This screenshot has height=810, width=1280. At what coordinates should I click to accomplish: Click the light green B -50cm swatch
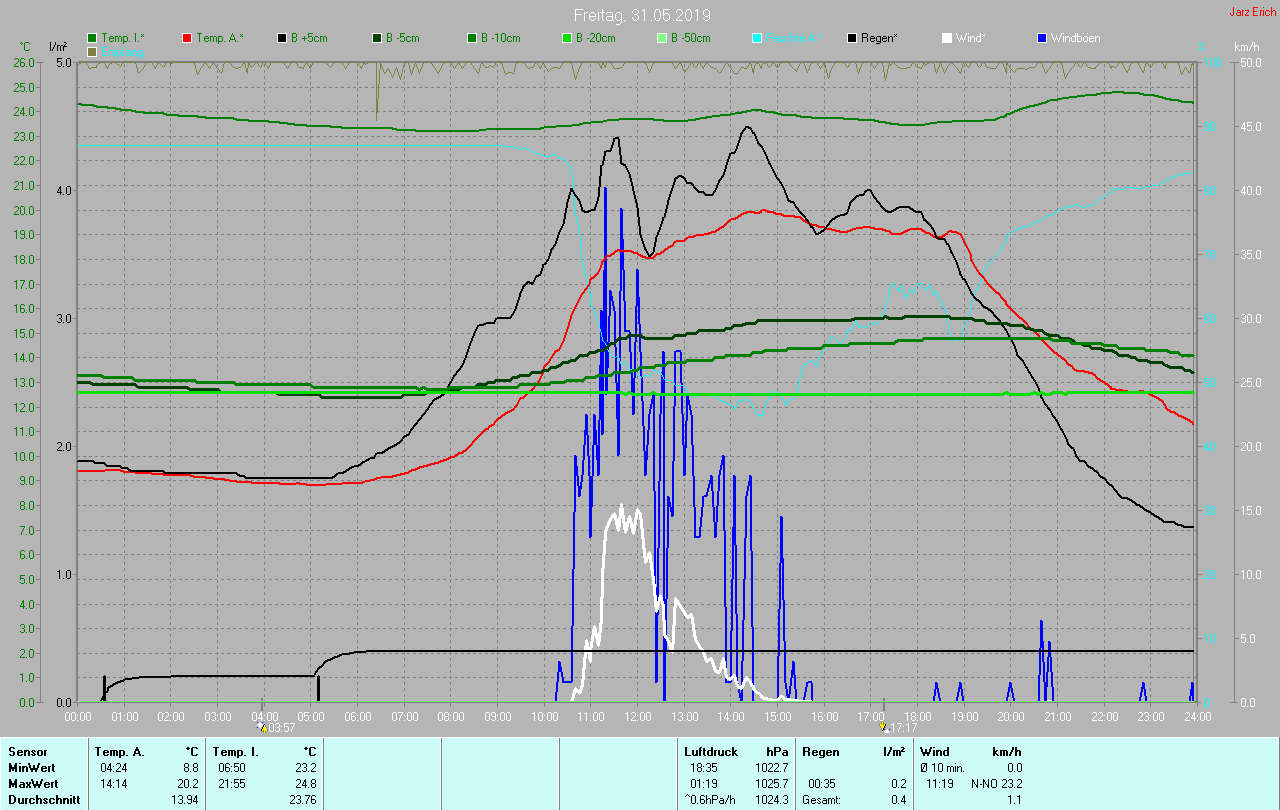click(x=662, y=38)
